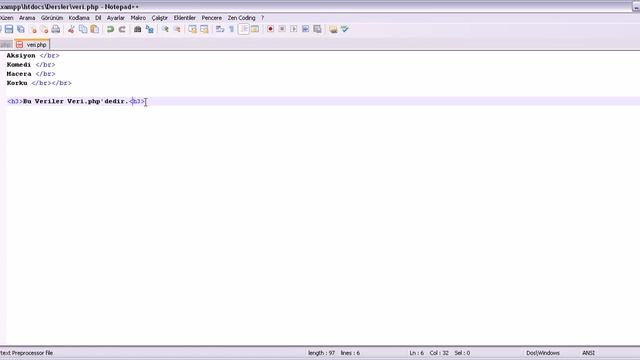Screen dimensions: 640x360
Task: Click the synchronize vertical scrolling icon
Action: [x=193, y=29]
